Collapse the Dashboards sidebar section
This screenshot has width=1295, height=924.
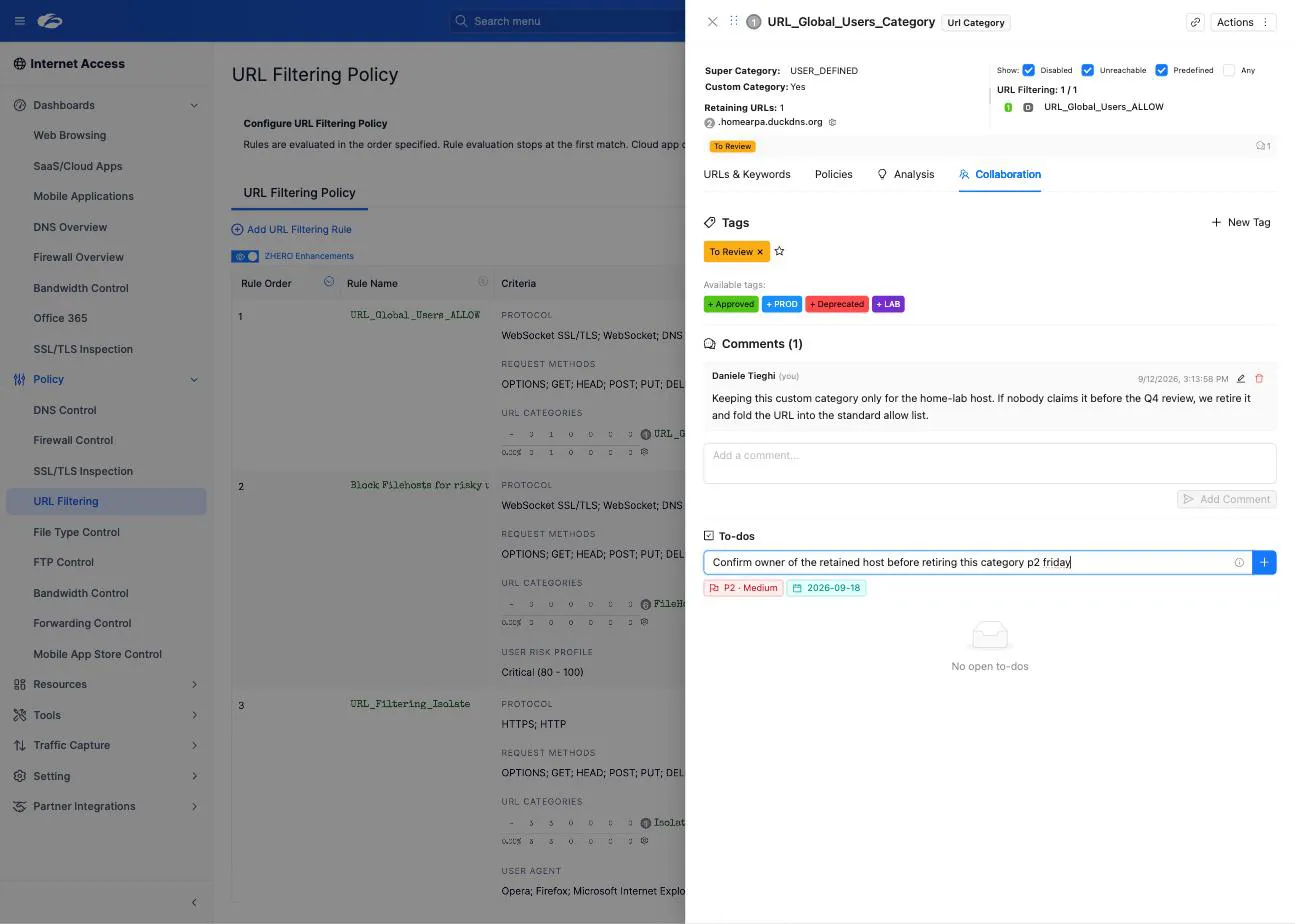tap(194, 105)
